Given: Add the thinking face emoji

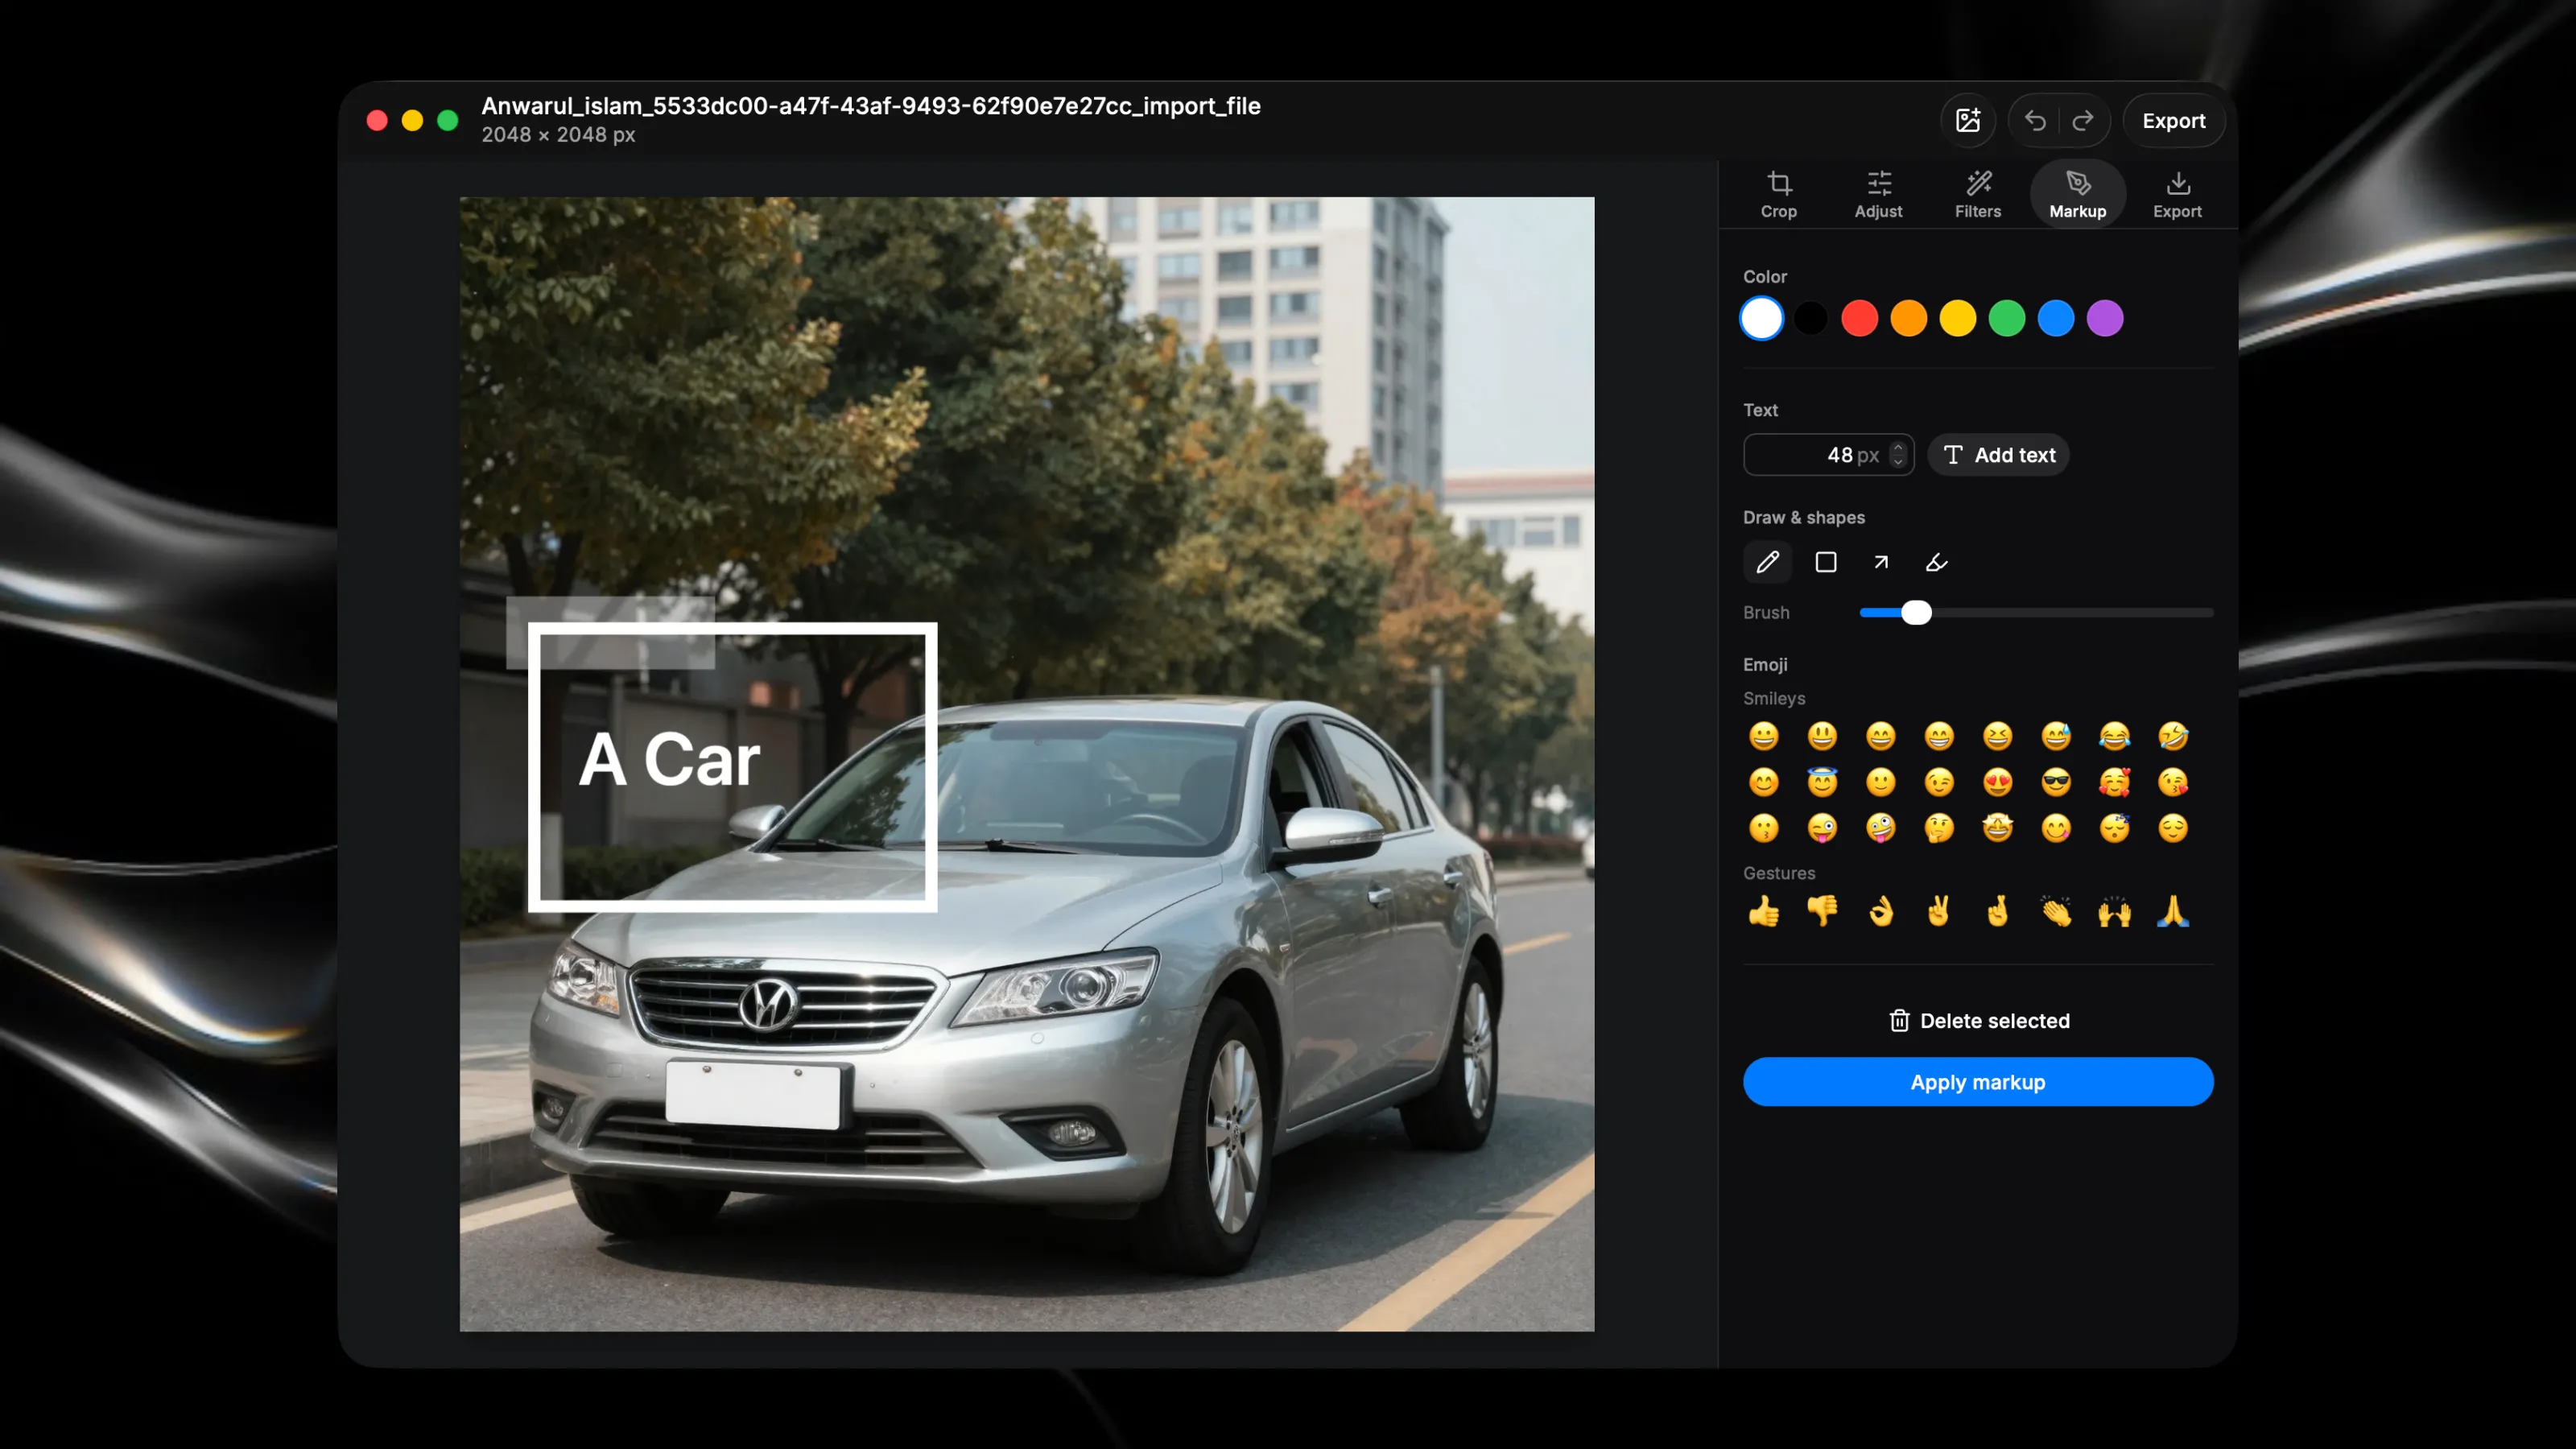Looking at the screenshot, I should pyautogui.click(x=1939, y=828).
